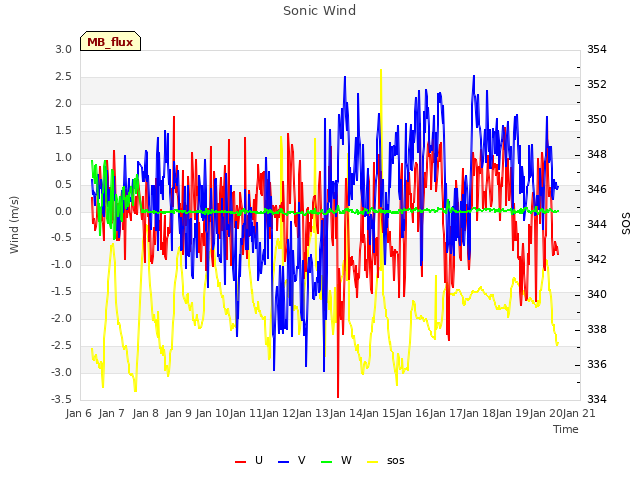The height and width of the screenshot is (480, 640).
Task: Click the -3.0 wind axis value
Action: tap(61, 372)
